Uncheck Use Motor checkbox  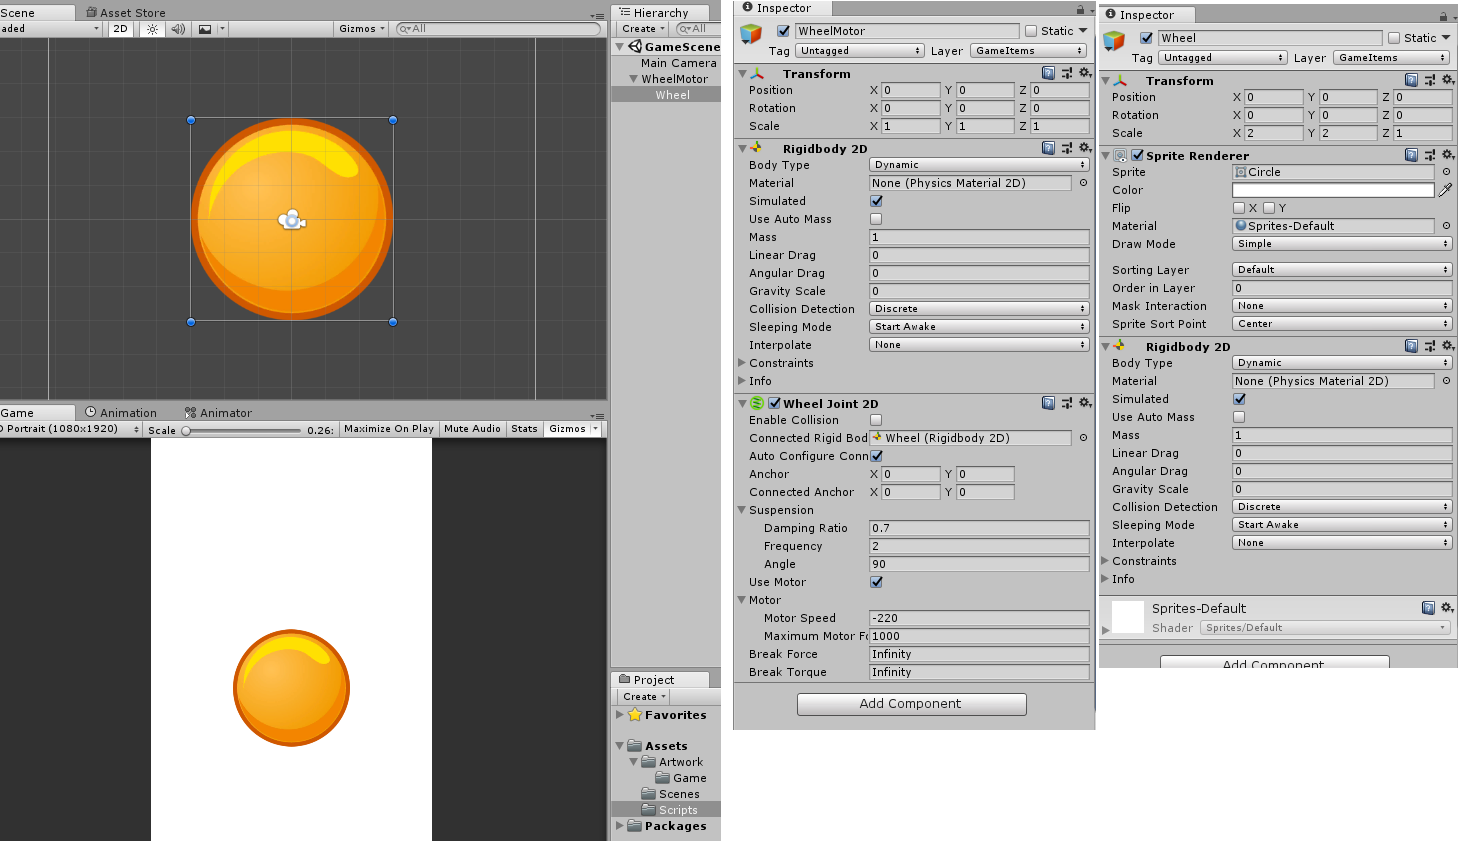(x=876, y=582)
